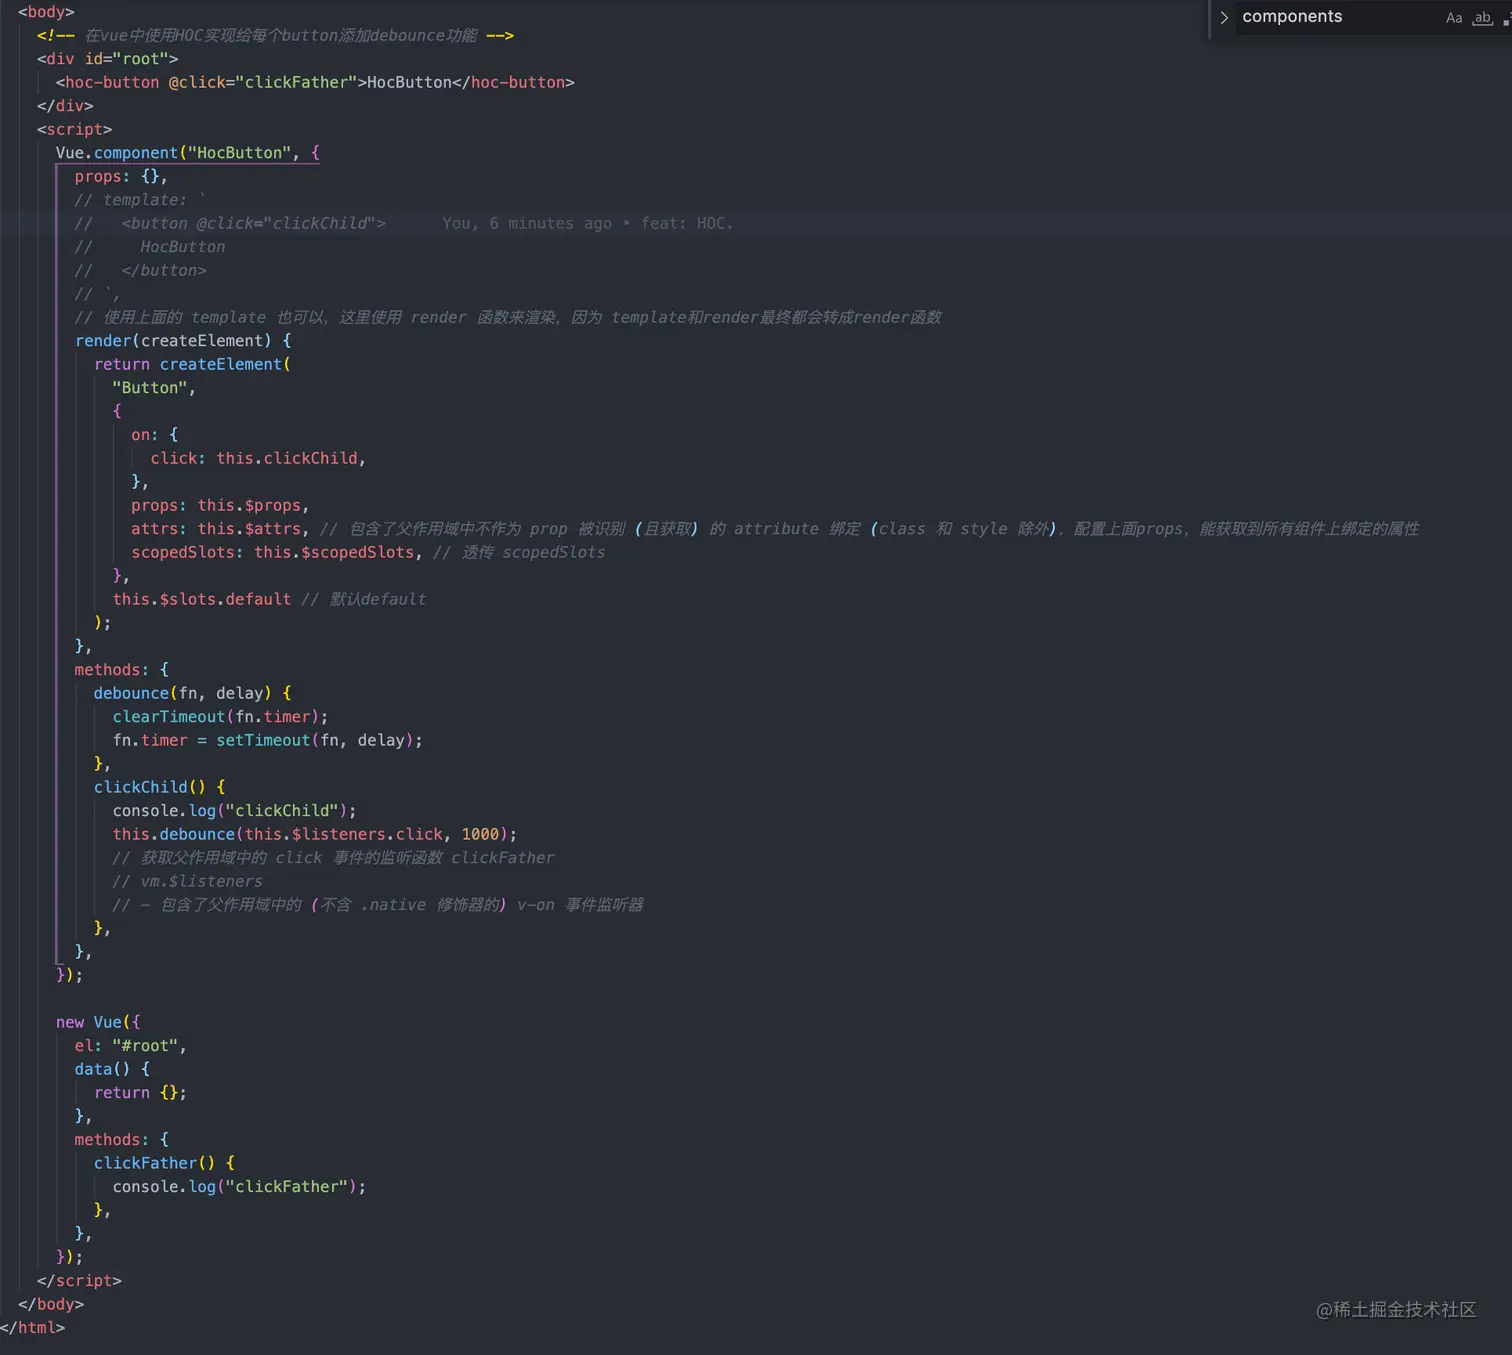Screen dimensions: 1512x1355
Task: Click the closing </script> tag
Action: pos(79,1281)
